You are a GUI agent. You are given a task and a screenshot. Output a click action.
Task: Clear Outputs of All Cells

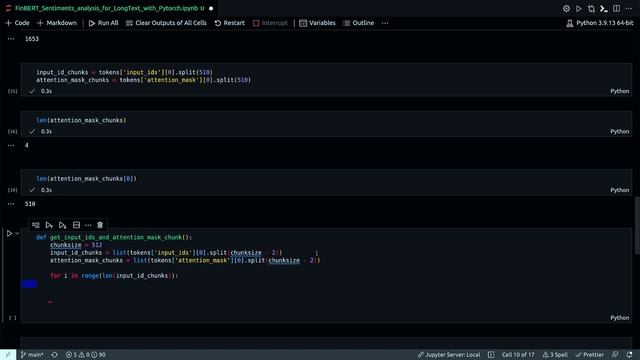click(x=166, y=23)
